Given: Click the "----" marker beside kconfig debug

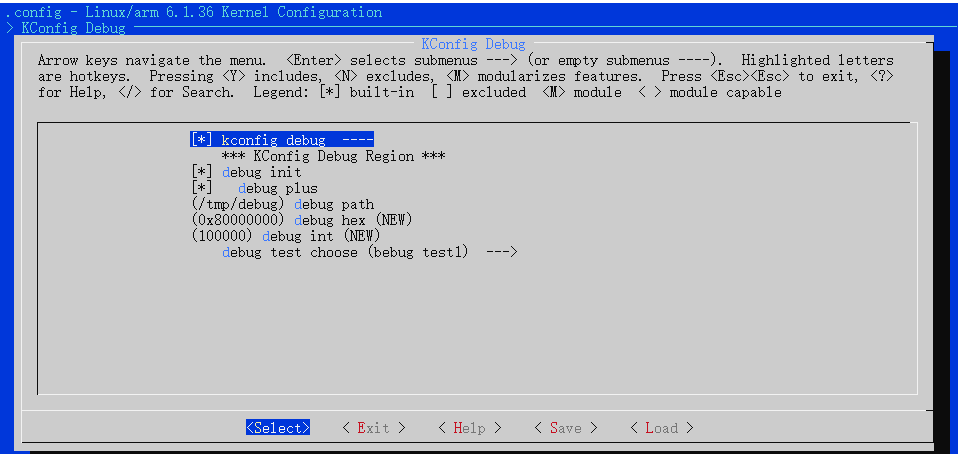Looking at the screenshot, I should (x=357, y=140).
